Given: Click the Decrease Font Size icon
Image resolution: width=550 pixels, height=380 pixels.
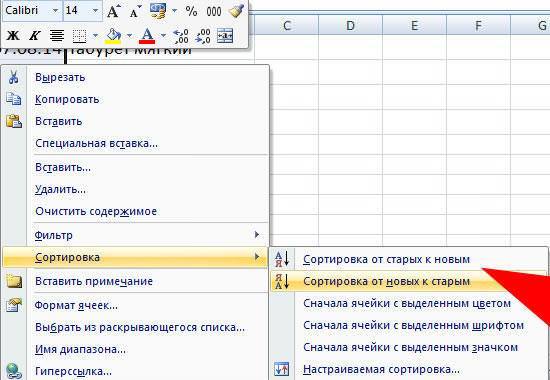Looking at the screenshot, I should [135, 12].
